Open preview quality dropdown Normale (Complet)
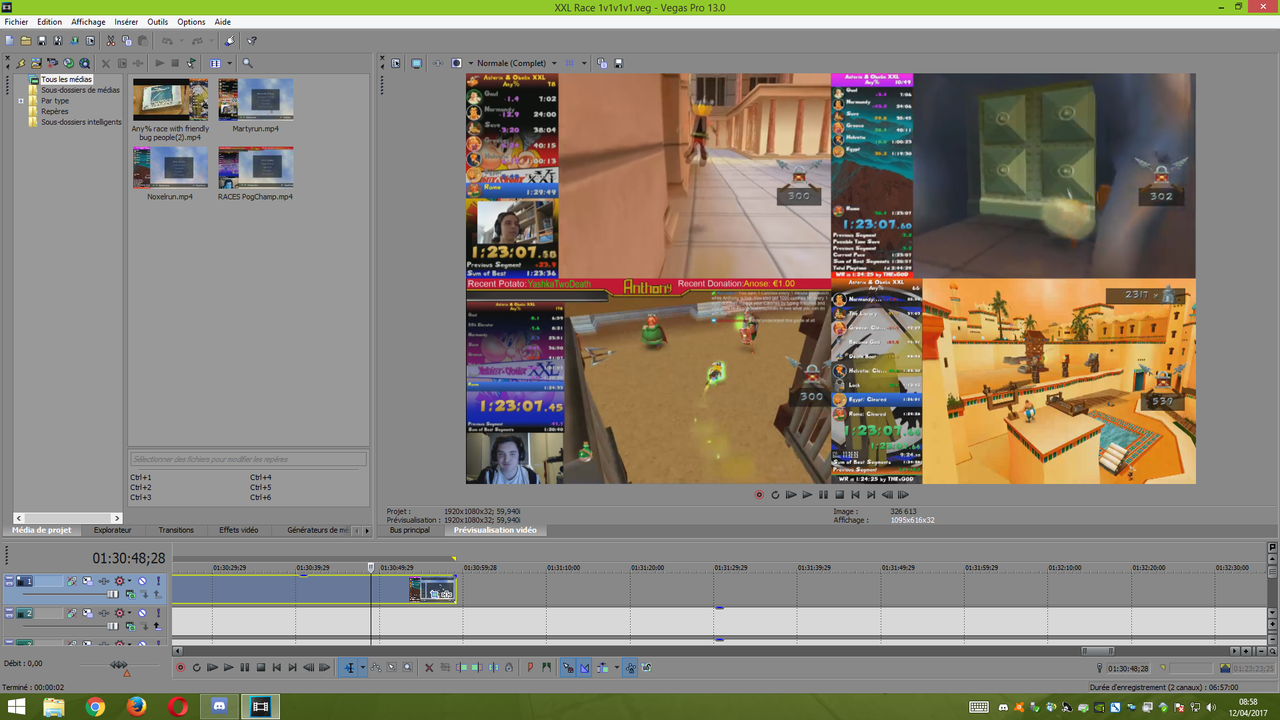1280x720 pixels. tap(516, 63)
